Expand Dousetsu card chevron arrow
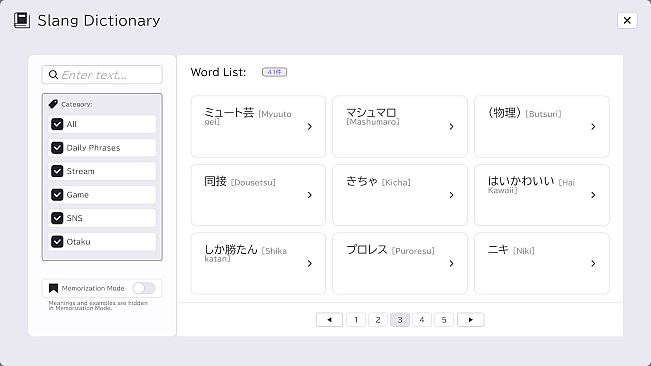Viewport: 651px width, 366px height. [x=310, y=195]
